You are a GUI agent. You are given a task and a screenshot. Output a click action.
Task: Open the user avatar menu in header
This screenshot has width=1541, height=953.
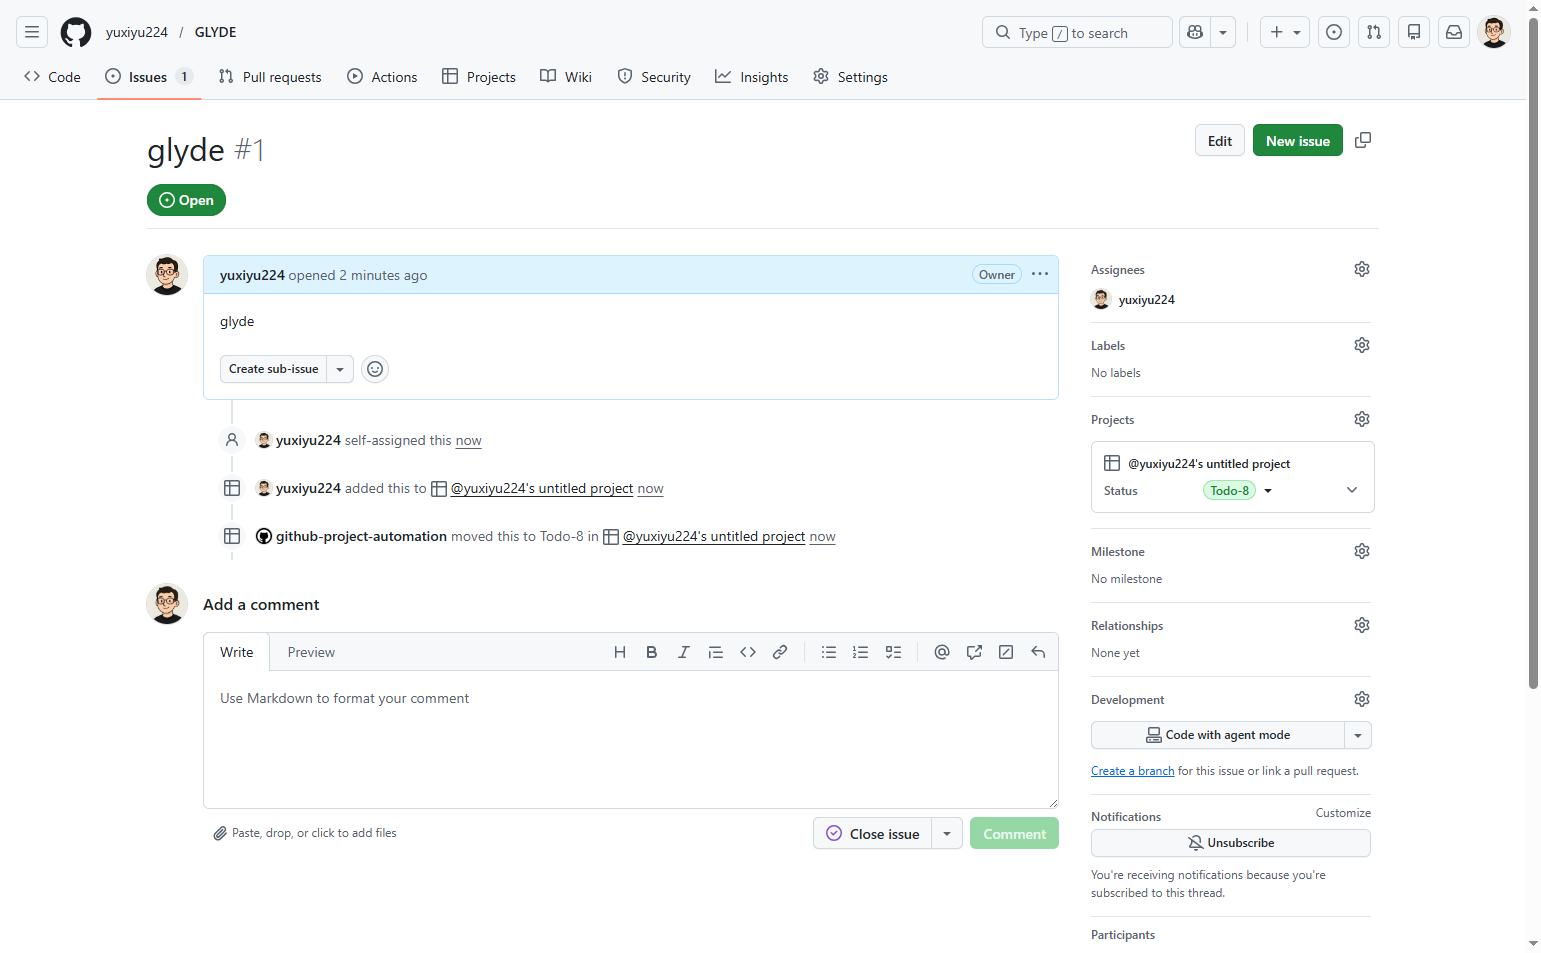click(1494, 32)
